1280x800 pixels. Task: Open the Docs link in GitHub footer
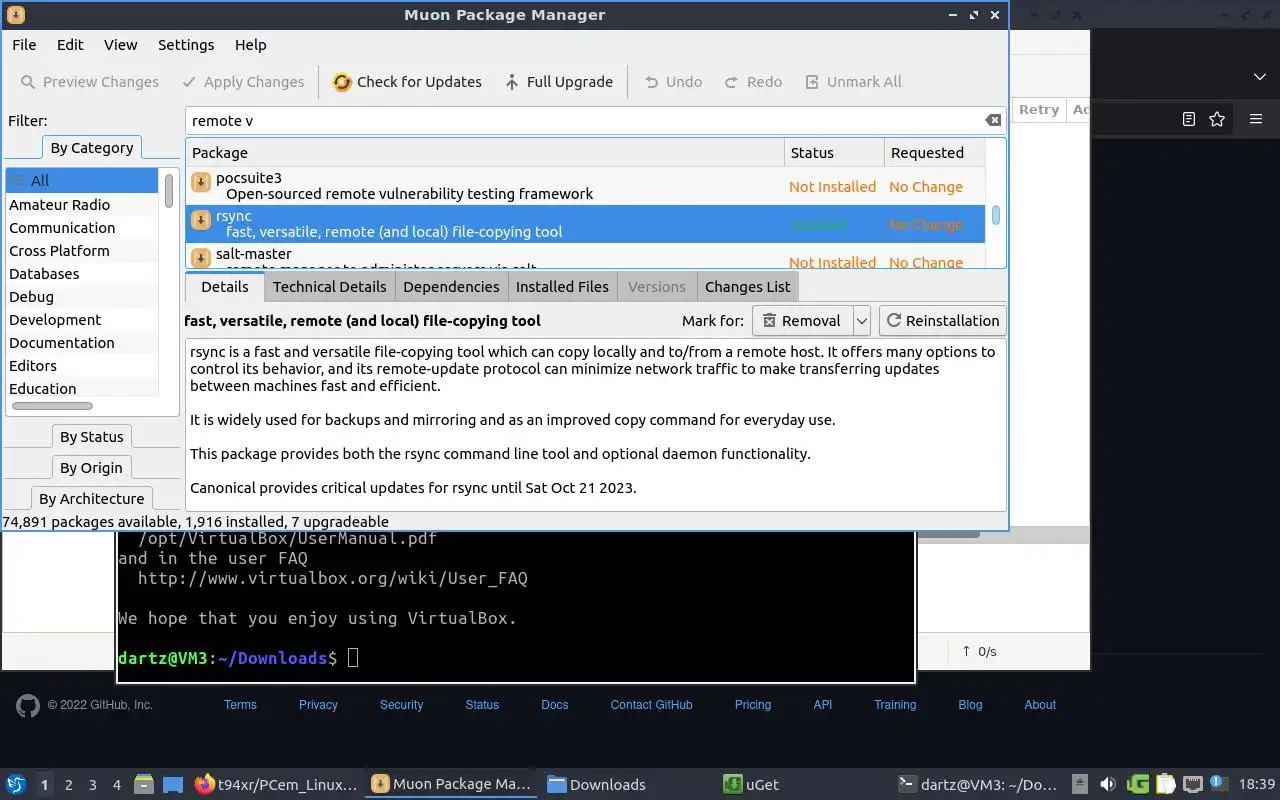click(555, 705)
